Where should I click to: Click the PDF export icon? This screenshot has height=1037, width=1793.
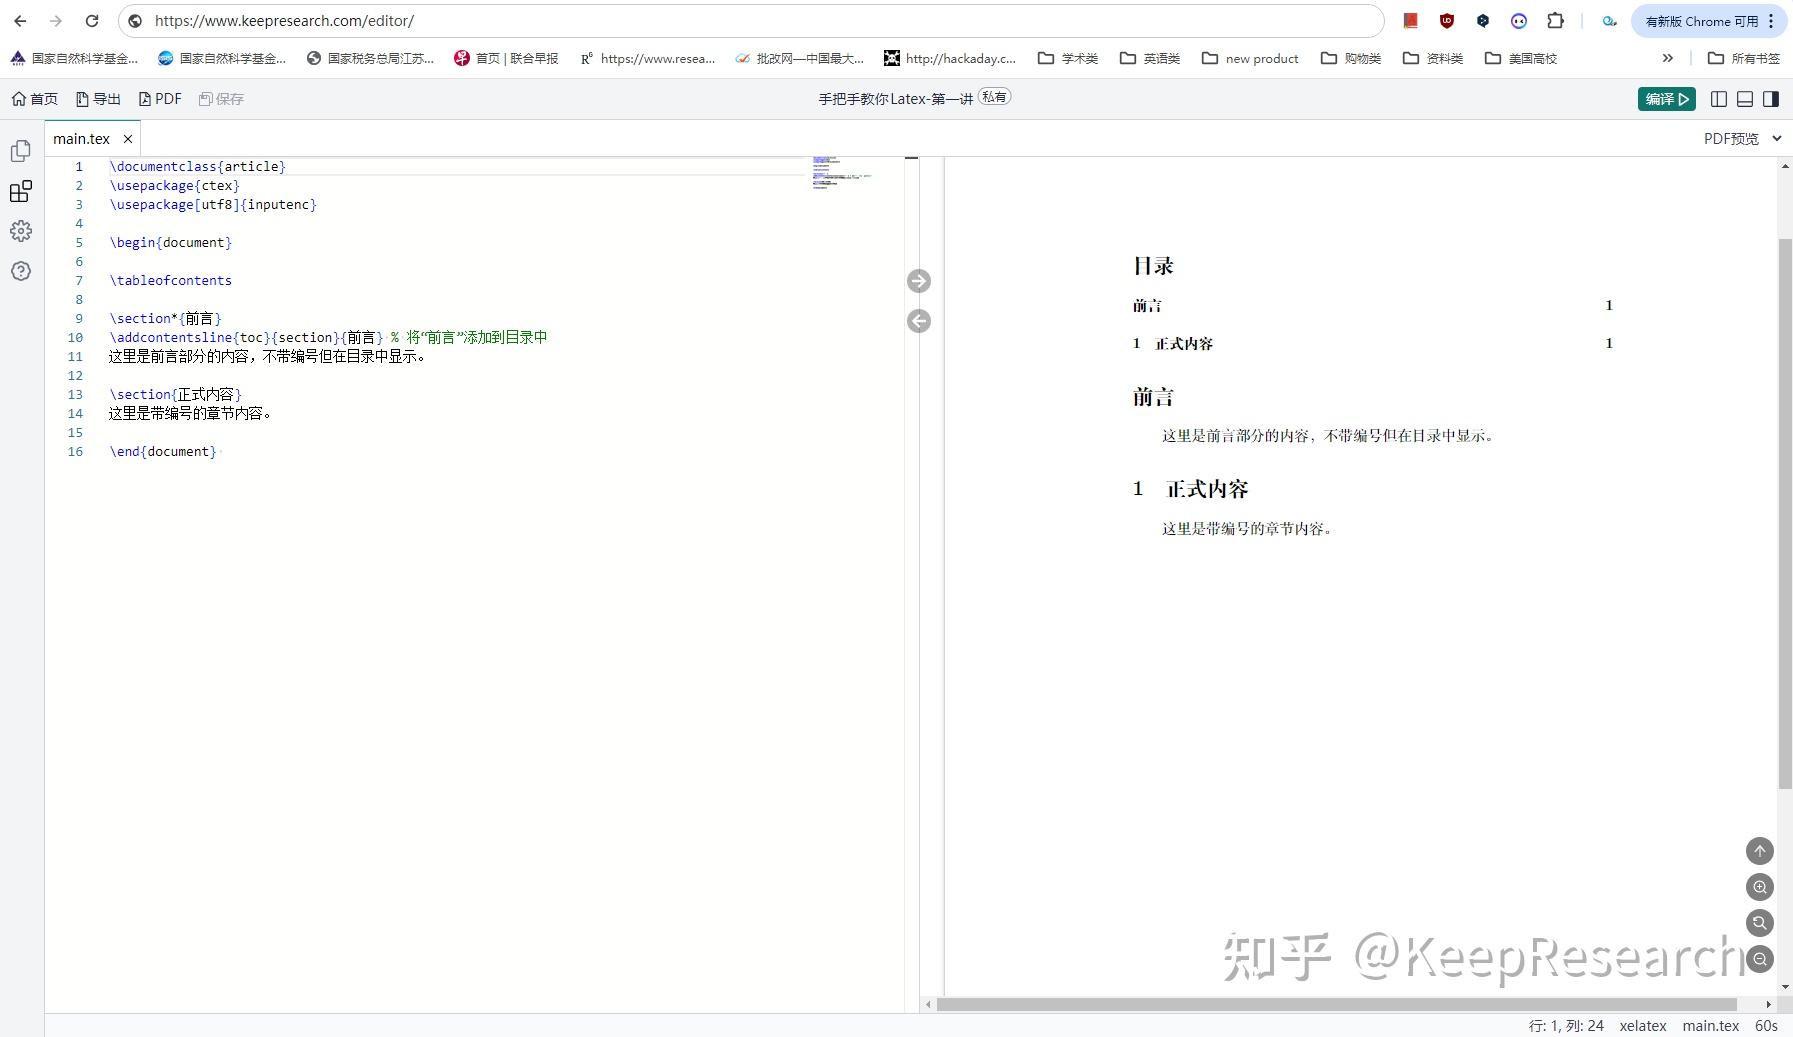160,98
